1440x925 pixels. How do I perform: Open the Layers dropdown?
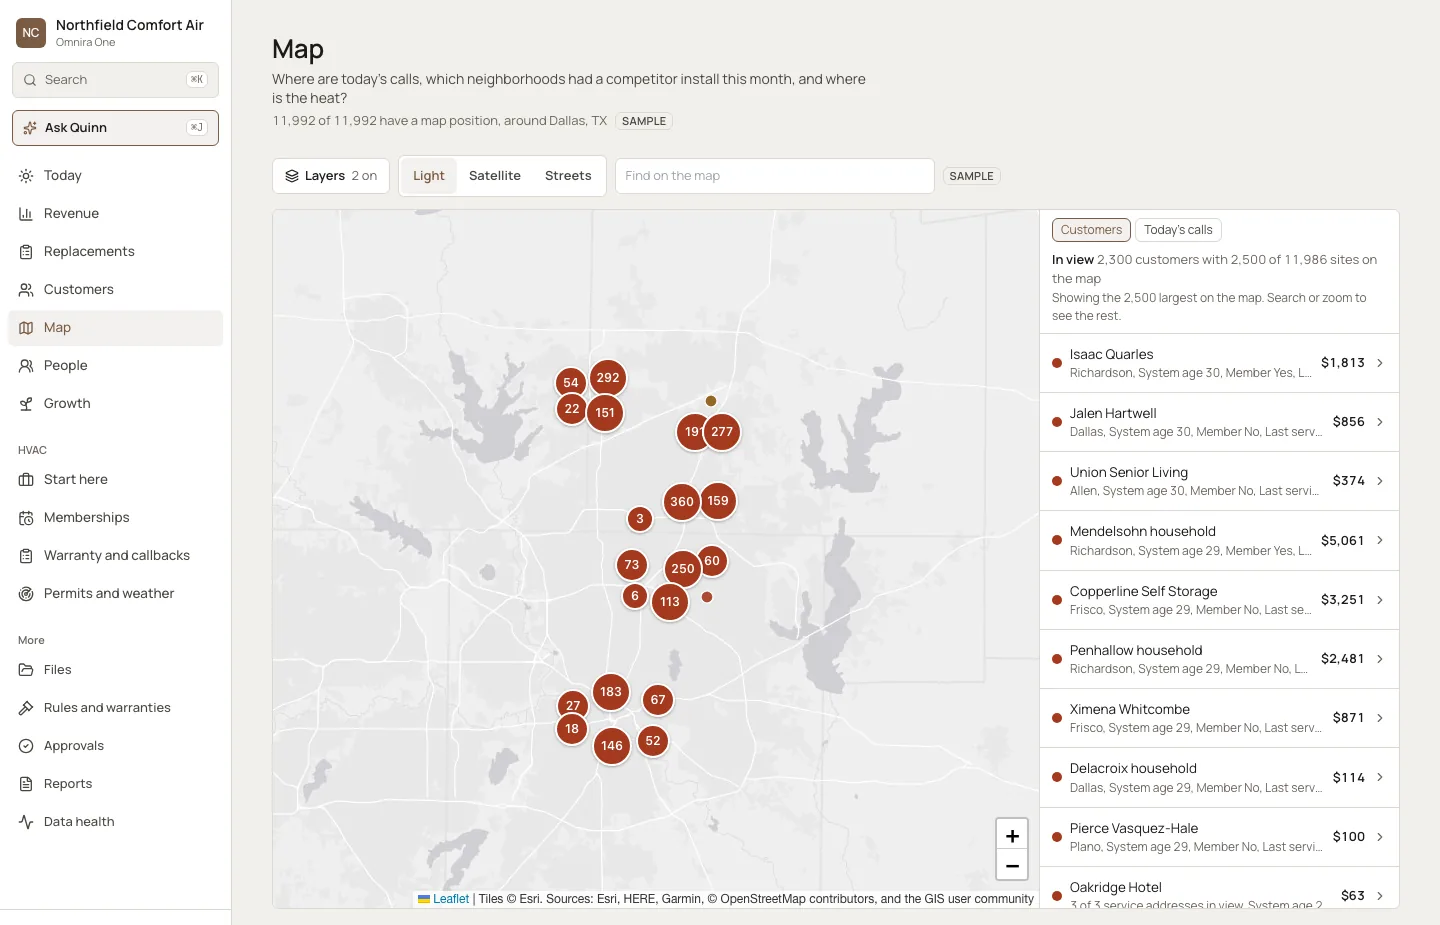(331, 176)
